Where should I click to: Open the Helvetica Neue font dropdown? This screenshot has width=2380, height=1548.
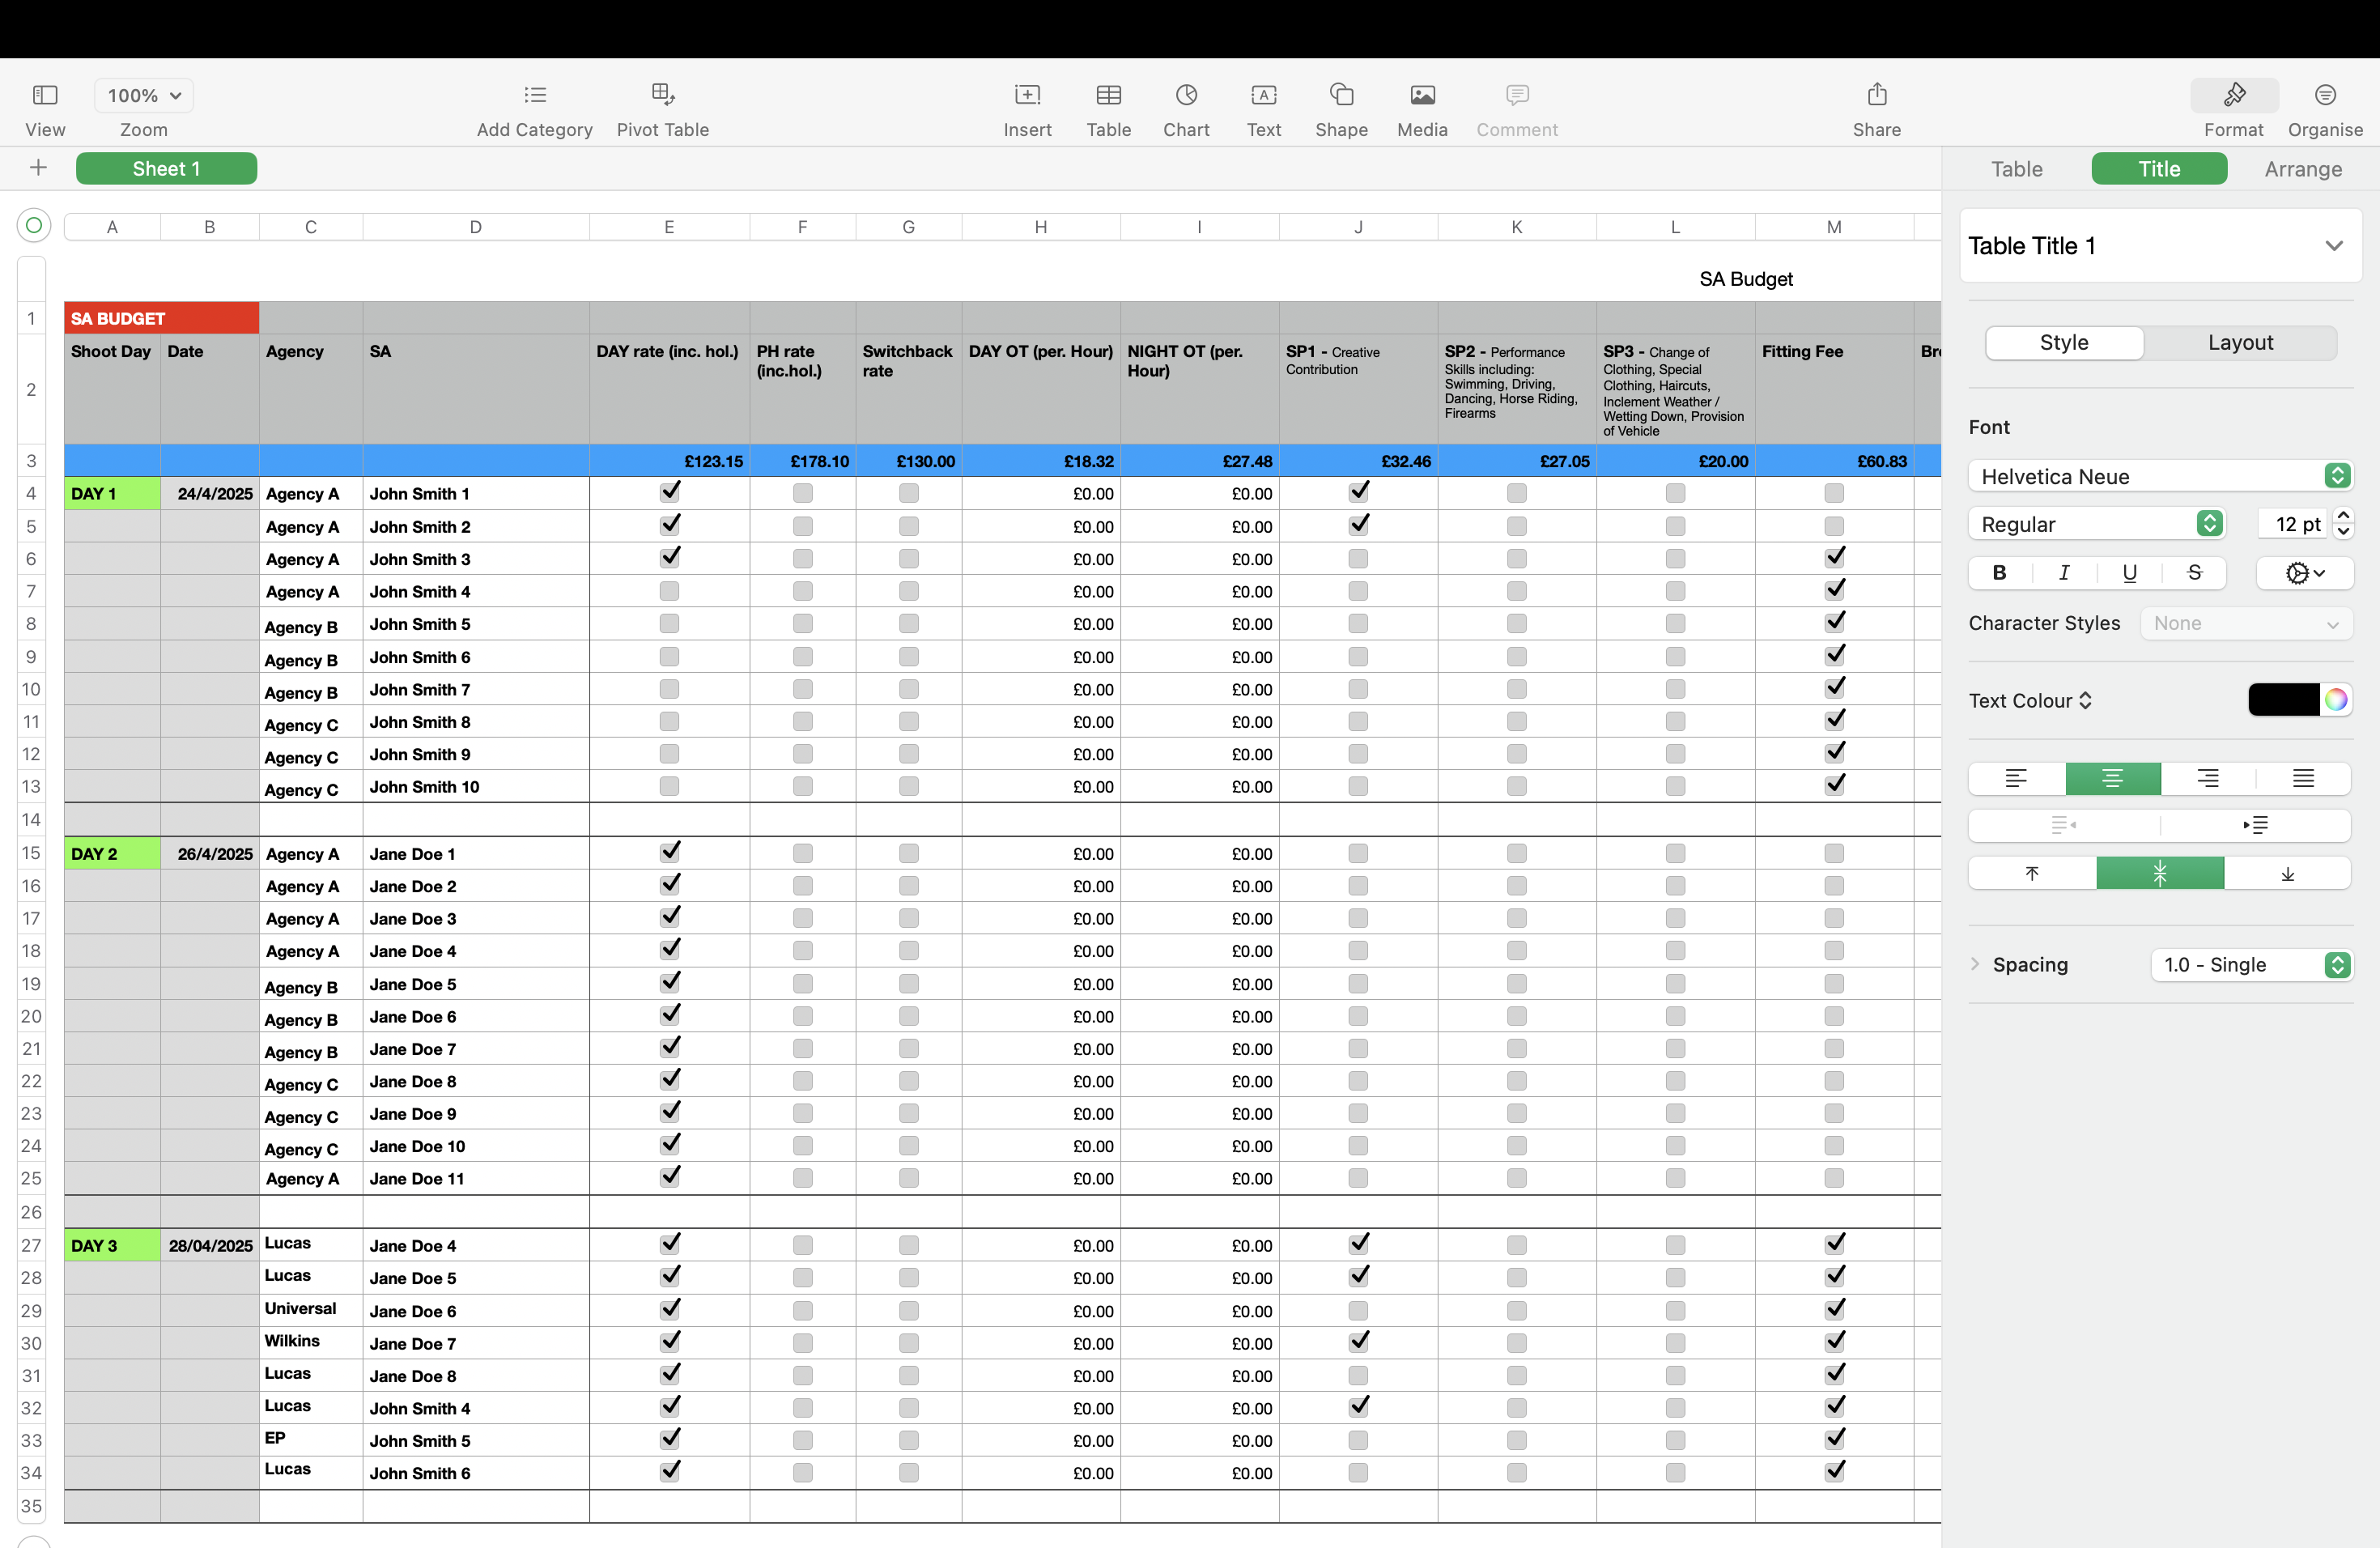tap(2160, 477)
